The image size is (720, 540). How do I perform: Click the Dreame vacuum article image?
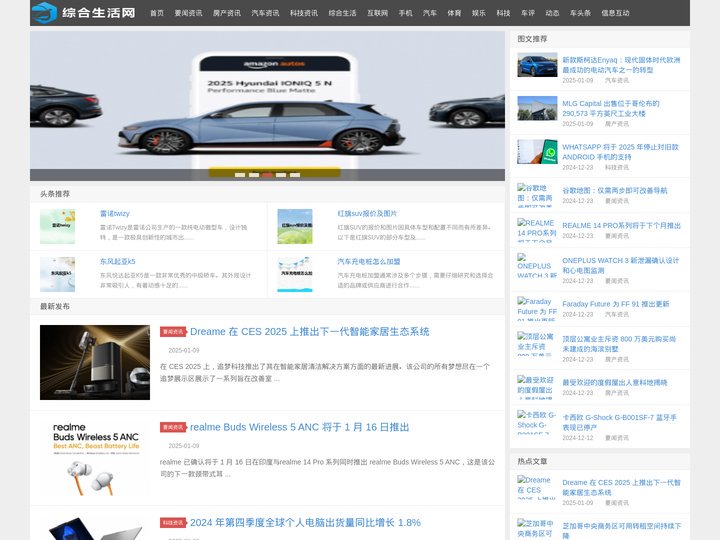tap(95, 362)
